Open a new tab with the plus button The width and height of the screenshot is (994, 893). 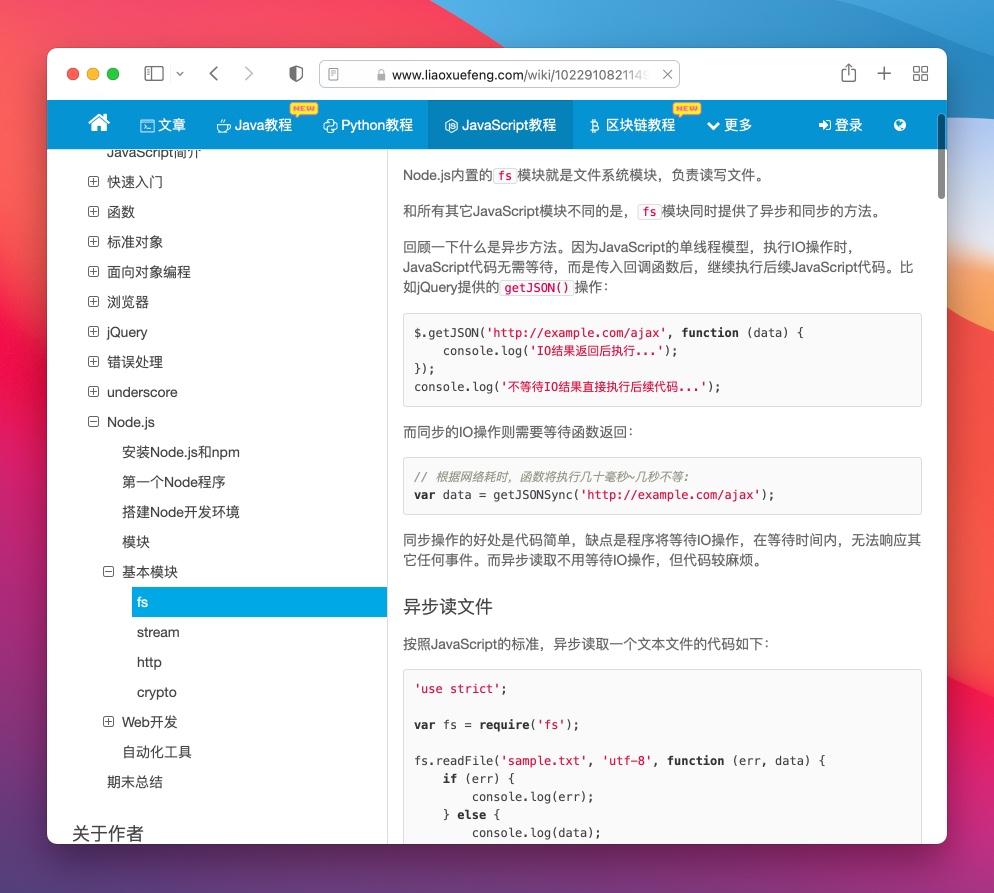point(884,73)
